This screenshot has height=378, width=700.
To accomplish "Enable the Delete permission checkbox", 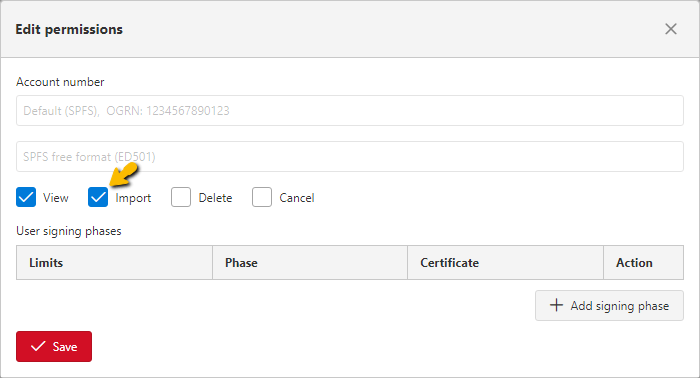I will [181, 197].
